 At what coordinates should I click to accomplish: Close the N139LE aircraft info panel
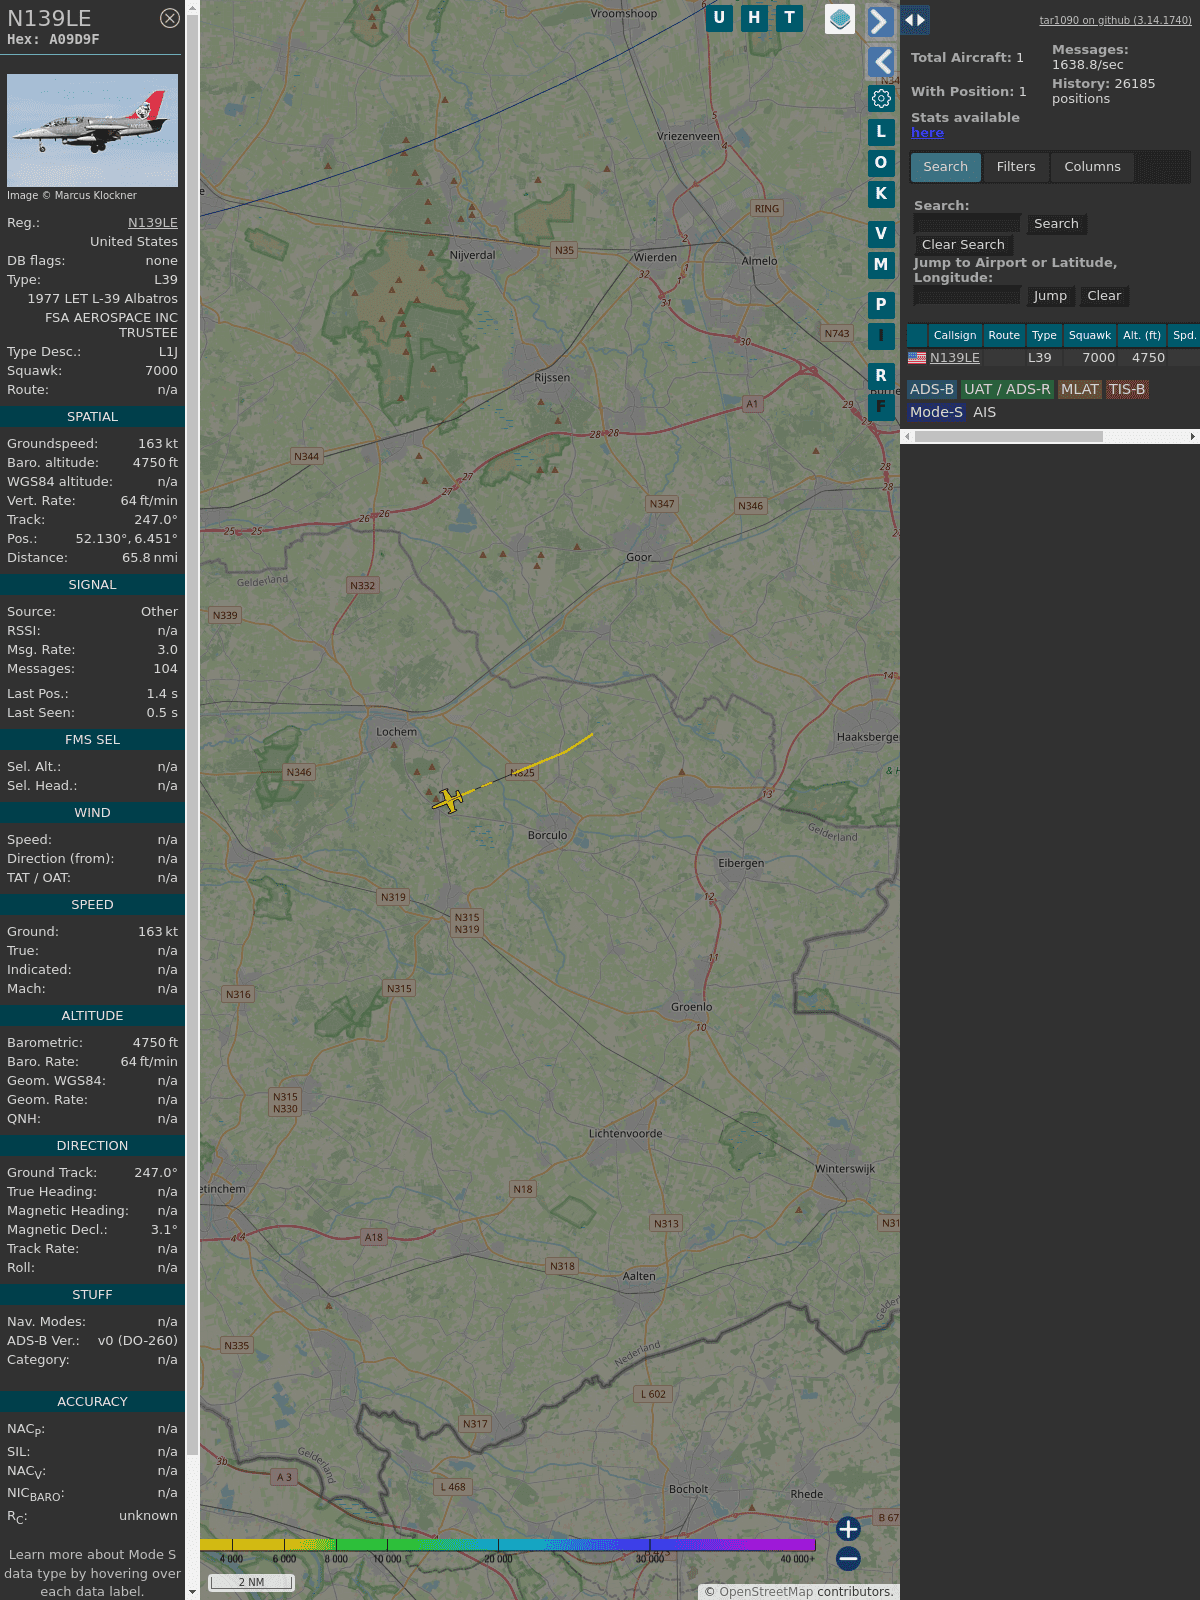pyautogui.click(x=170, y=18)
